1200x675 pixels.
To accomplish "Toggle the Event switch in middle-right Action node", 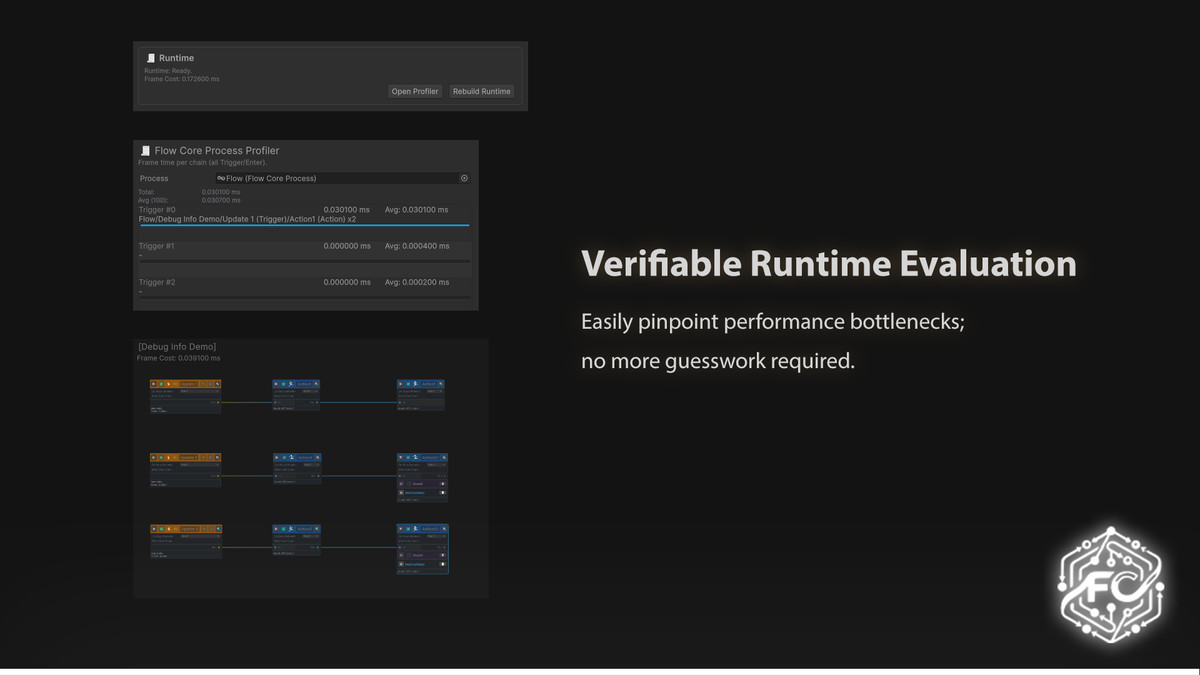I will [x=441, y=483].
